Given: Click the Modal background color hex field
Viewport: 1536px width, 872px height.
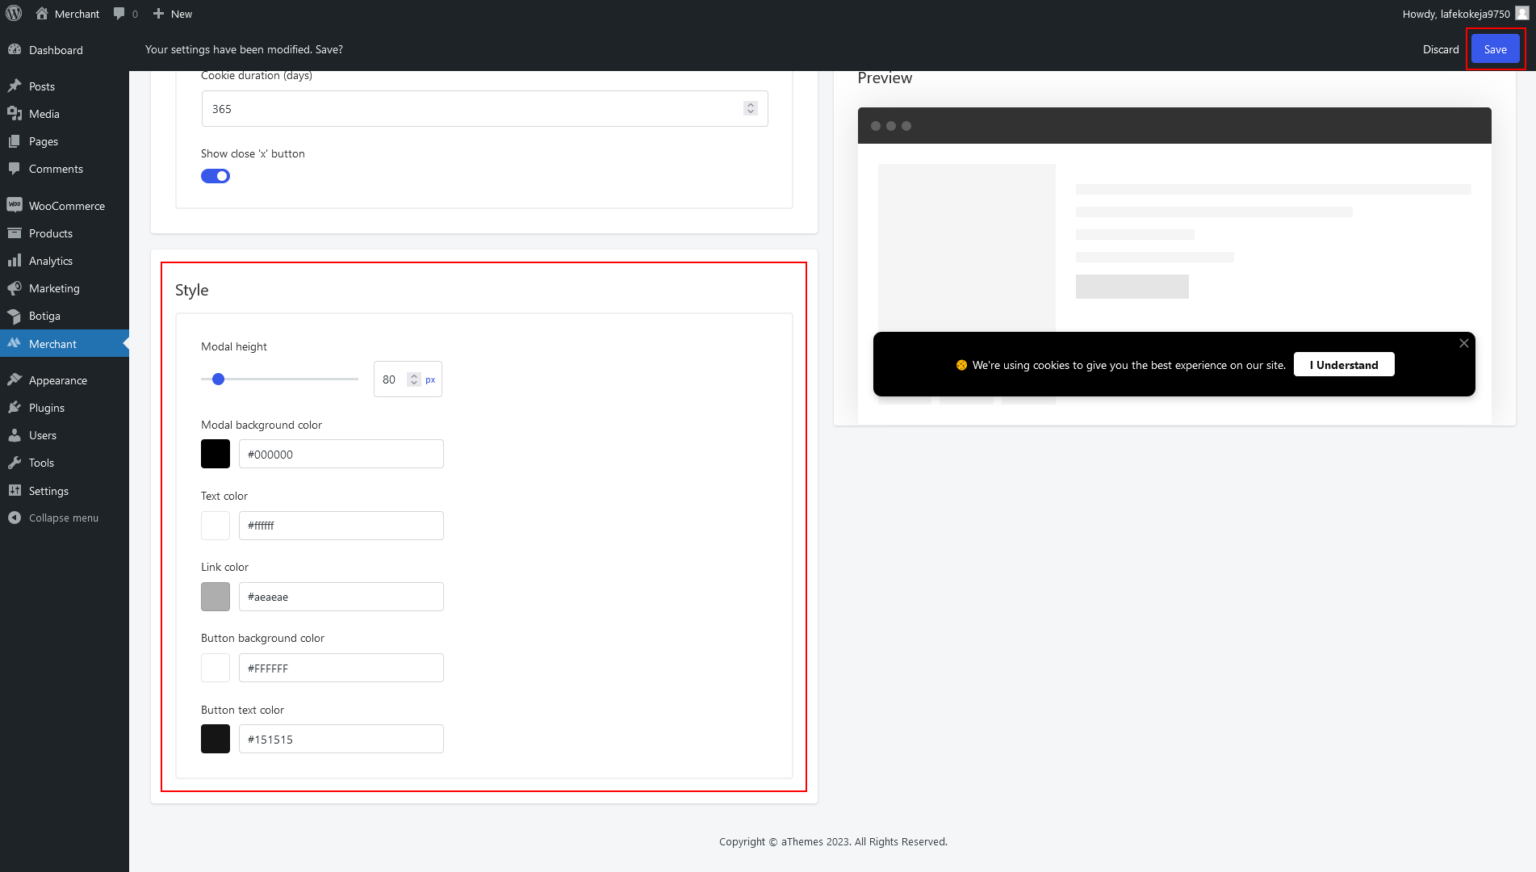Looking at the screenshot, I should [341, 454].
